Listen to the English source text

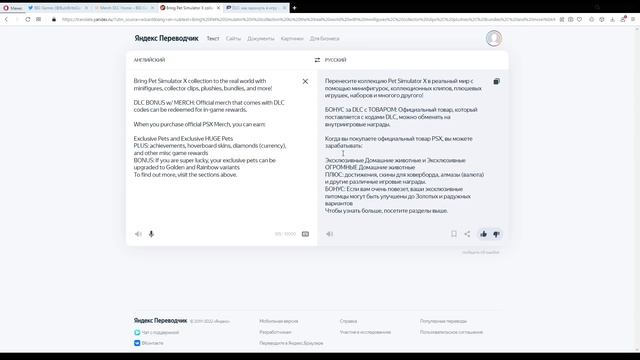tap(138, 234)
